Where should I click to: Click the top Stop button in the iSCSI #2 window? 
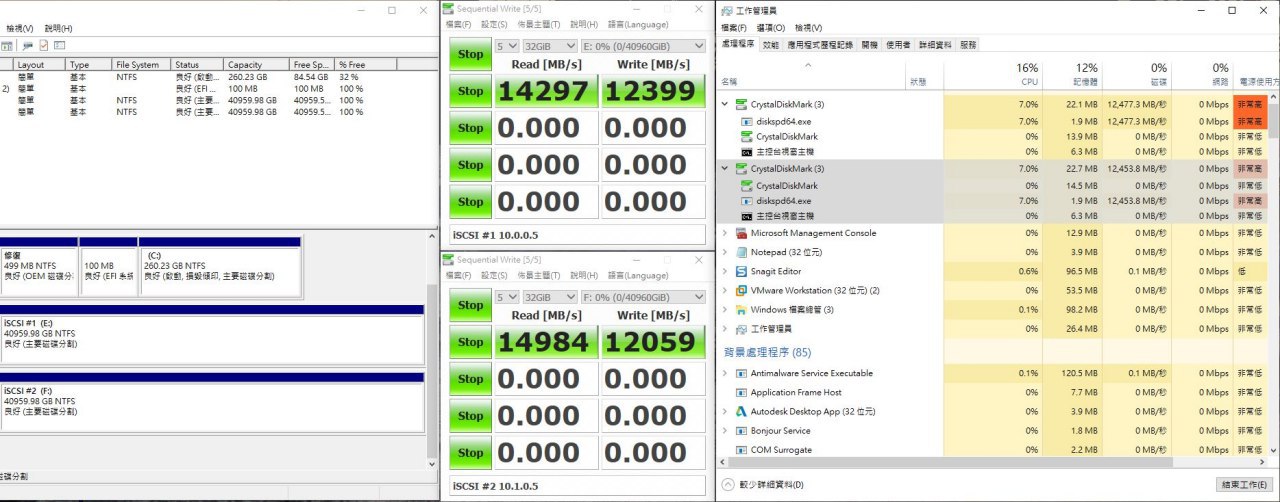[470, 305]
